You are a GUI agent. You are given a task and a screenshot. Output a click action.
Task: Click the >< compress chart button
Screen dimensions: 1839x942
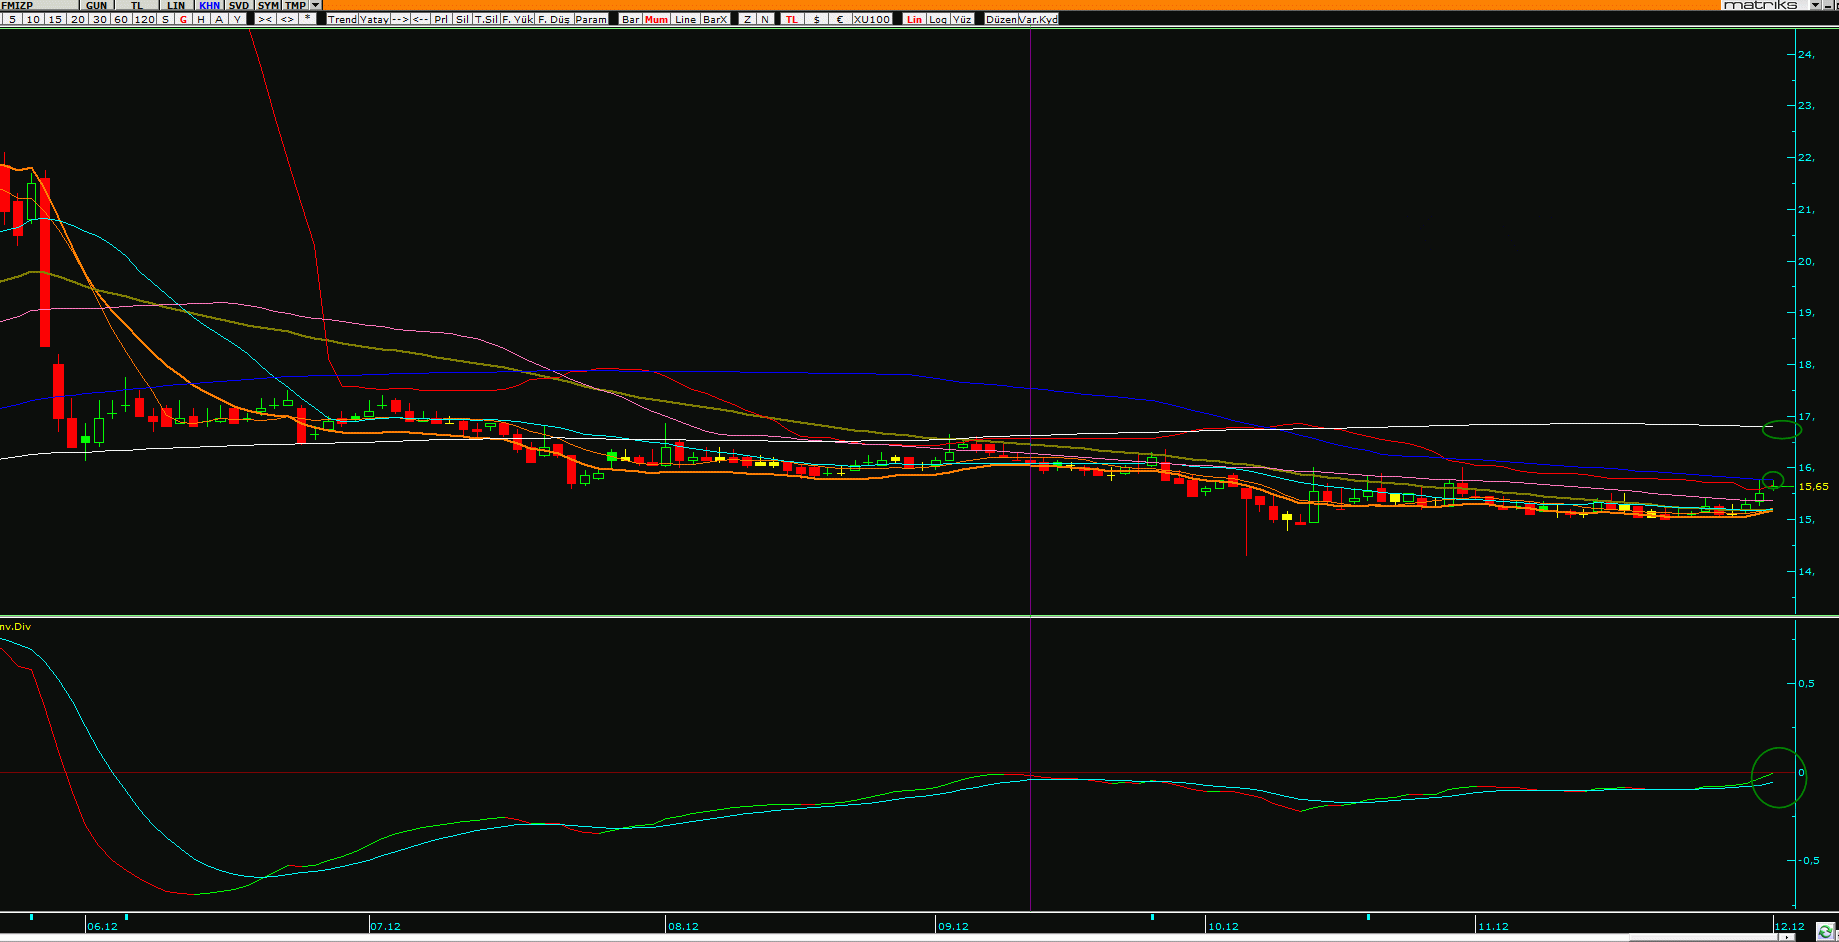[265, 19]
